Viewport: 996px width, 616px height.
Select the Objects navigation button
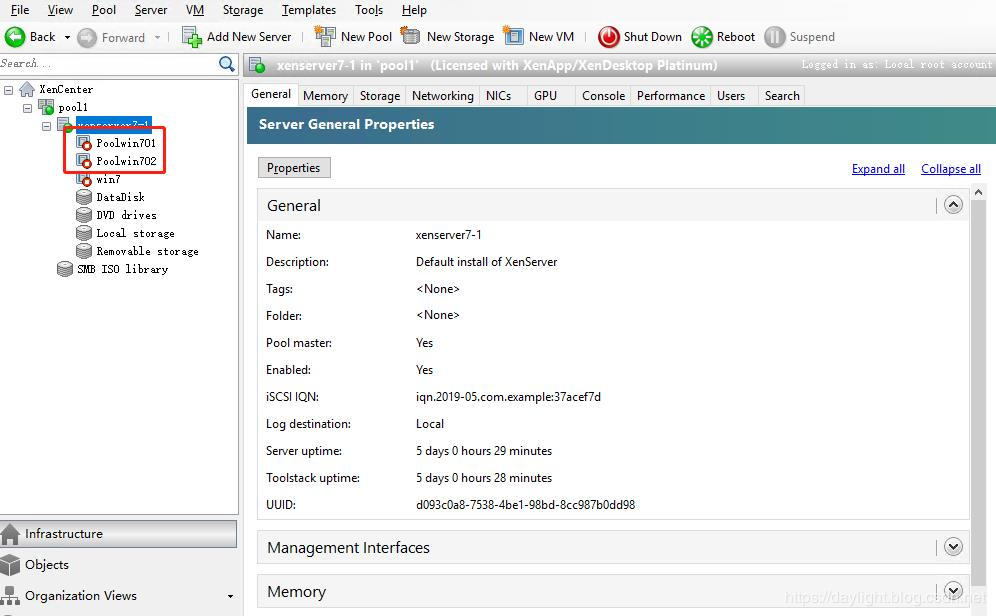[x=118, y=565]
